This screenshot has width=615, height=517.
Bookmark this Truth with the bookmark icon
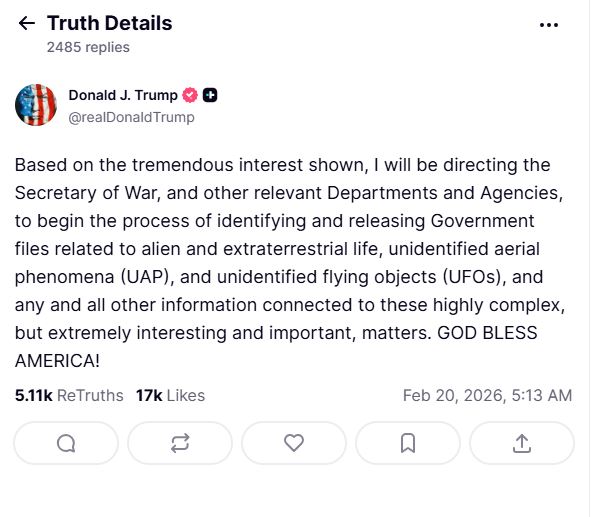[408, 443]
